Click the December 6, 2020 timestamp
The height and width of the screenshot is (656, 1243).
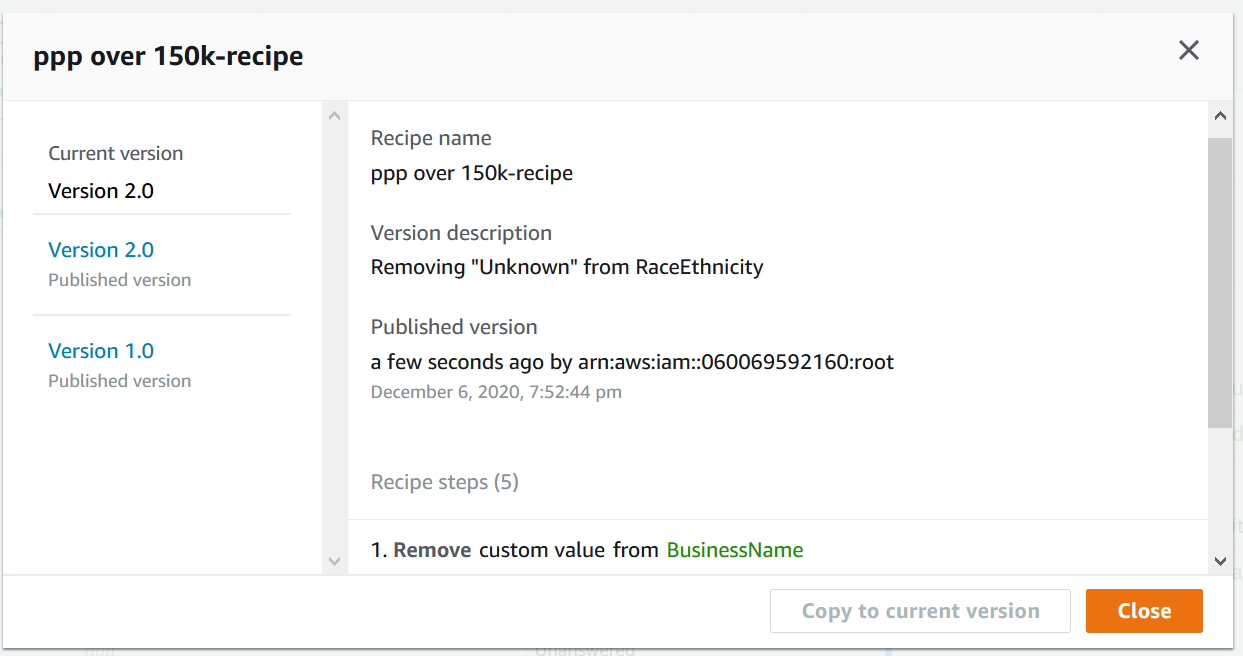[496, 392]
